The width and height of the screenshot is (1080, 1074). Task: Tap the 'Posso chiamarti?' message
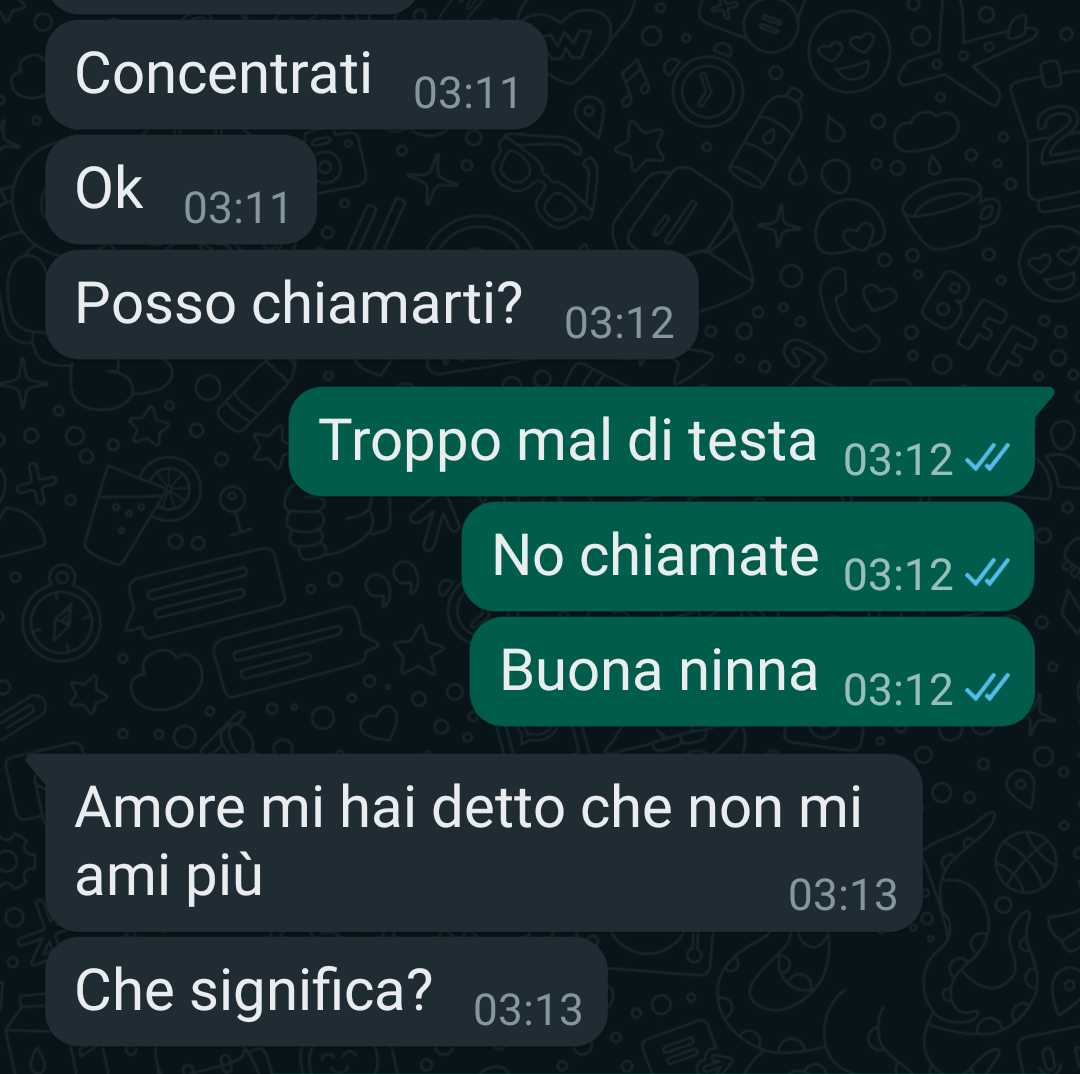pos(372,304)
